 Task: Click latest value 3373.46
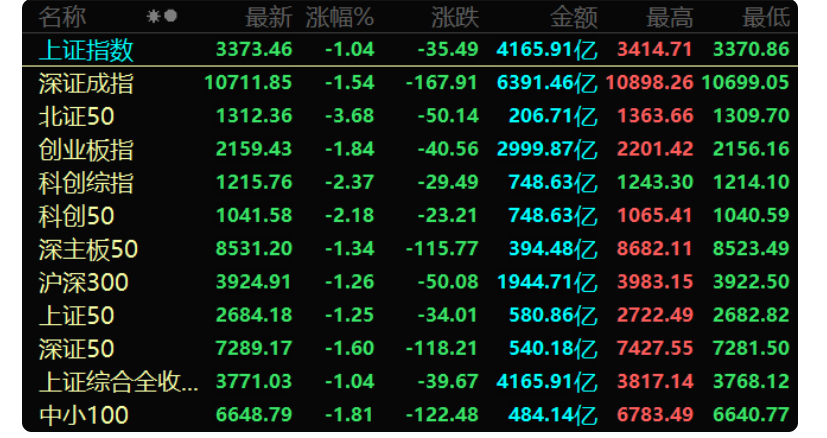tap(254, 50)
